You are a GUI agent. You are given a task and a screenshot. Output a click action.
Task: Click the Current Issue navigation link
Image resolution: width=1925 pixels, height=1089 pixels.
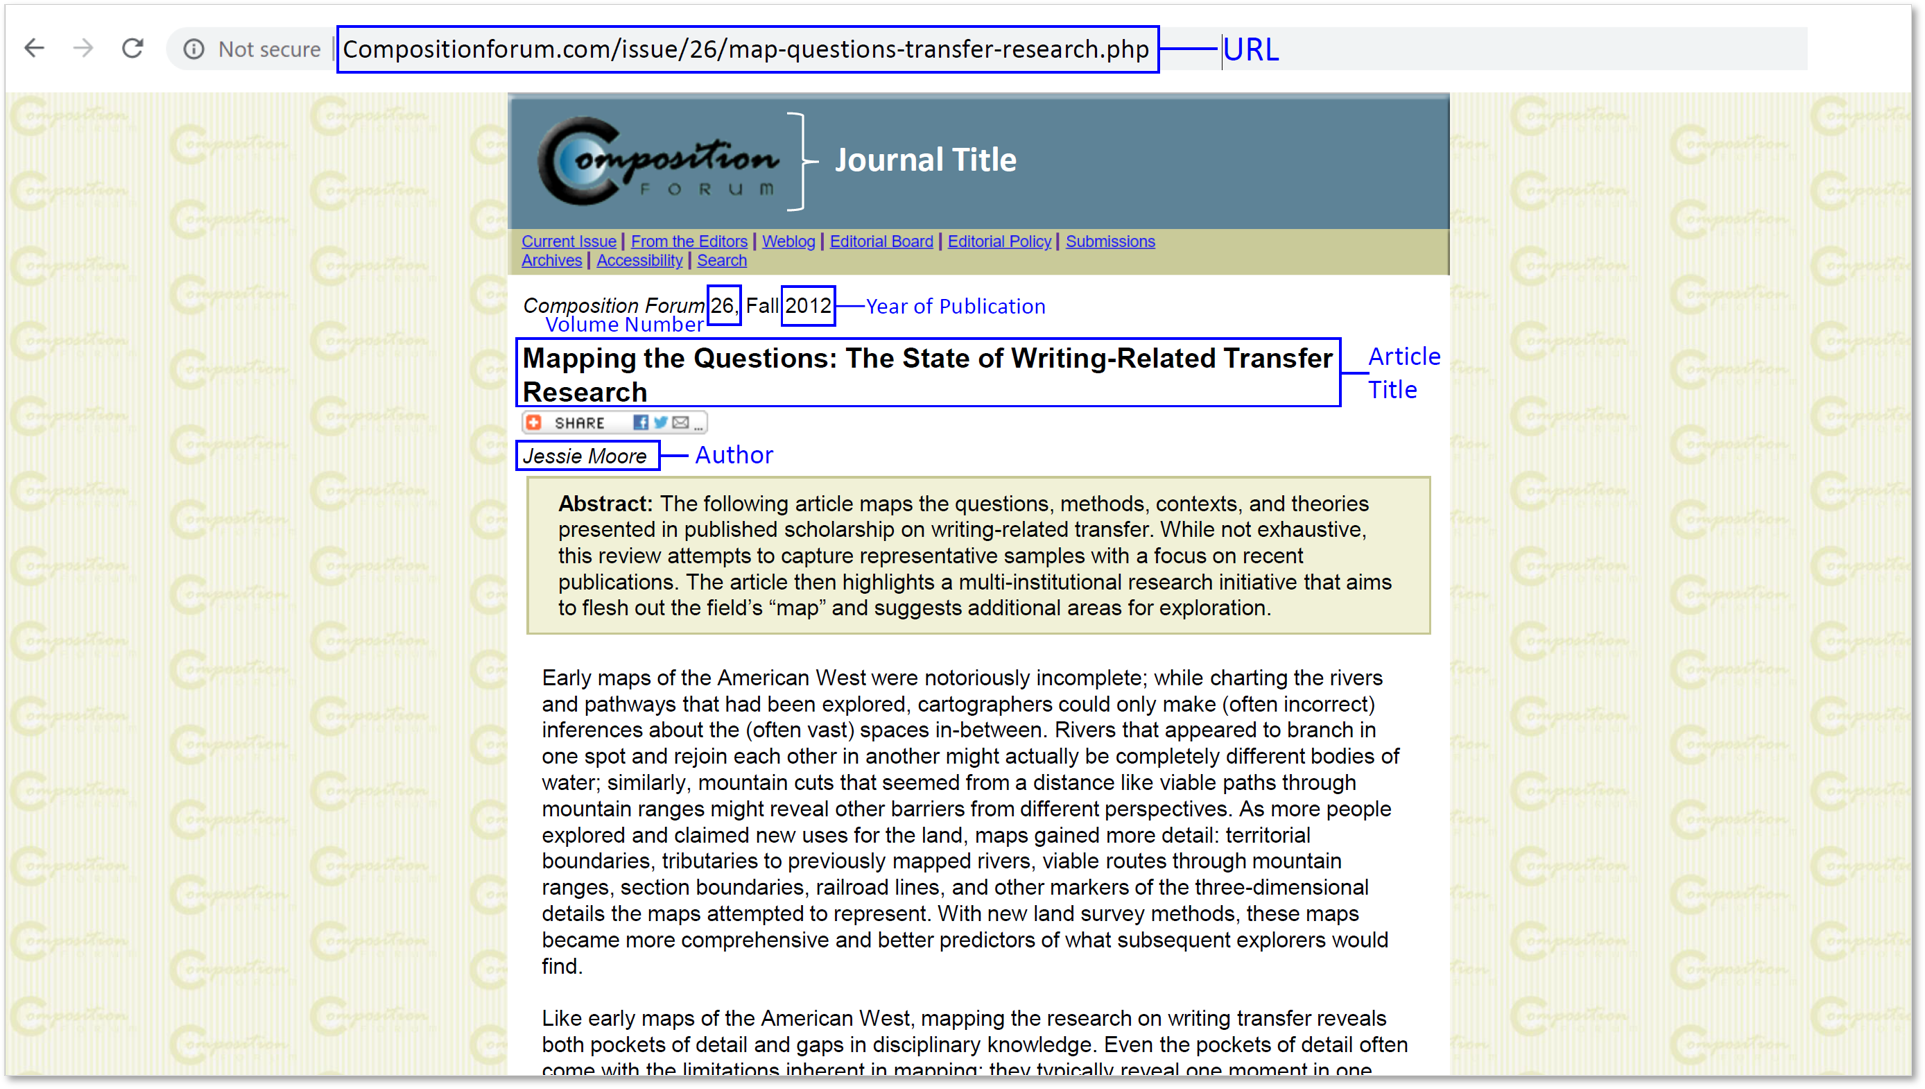[566, 242]
